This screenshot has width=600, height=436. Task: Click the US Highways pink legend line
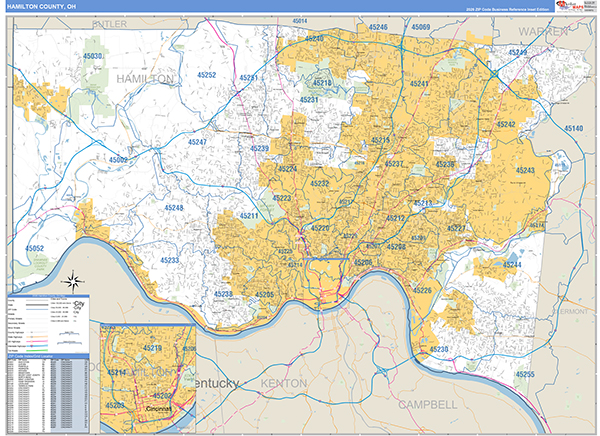pyautogui.click(x=37, y=341)
